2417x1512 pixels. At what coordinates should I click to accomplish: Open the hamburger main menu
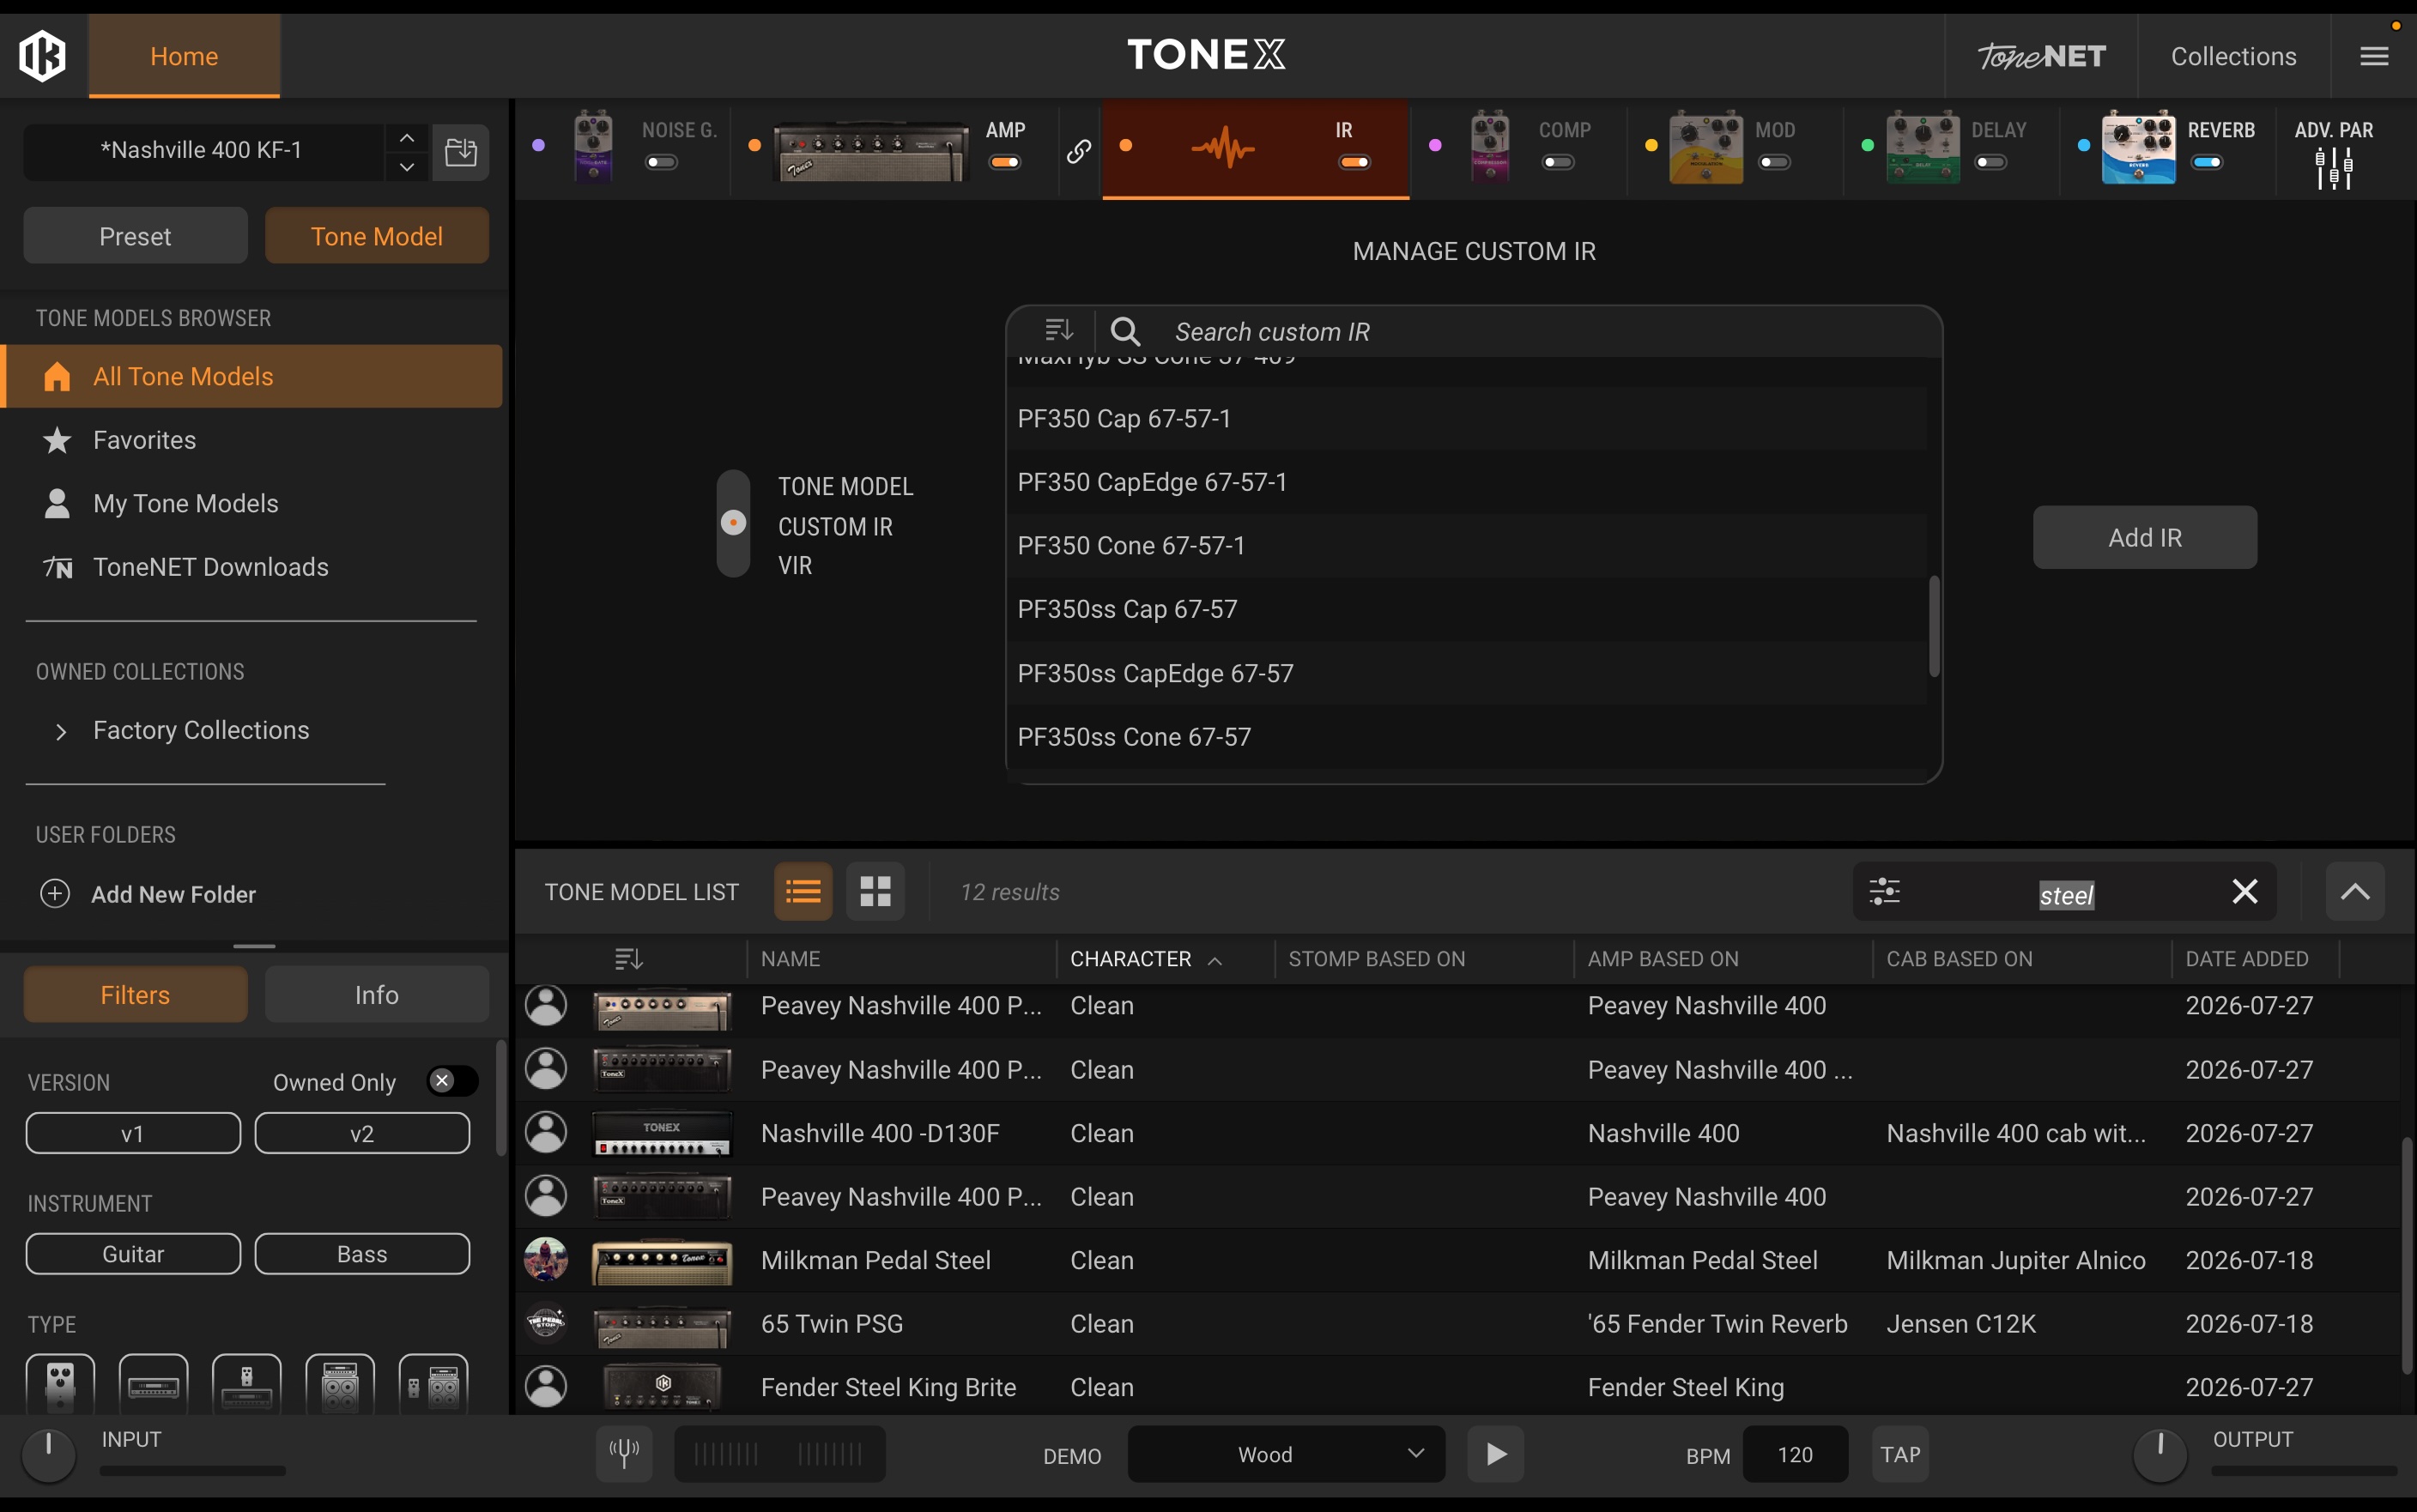click(x=2374, y=56)
